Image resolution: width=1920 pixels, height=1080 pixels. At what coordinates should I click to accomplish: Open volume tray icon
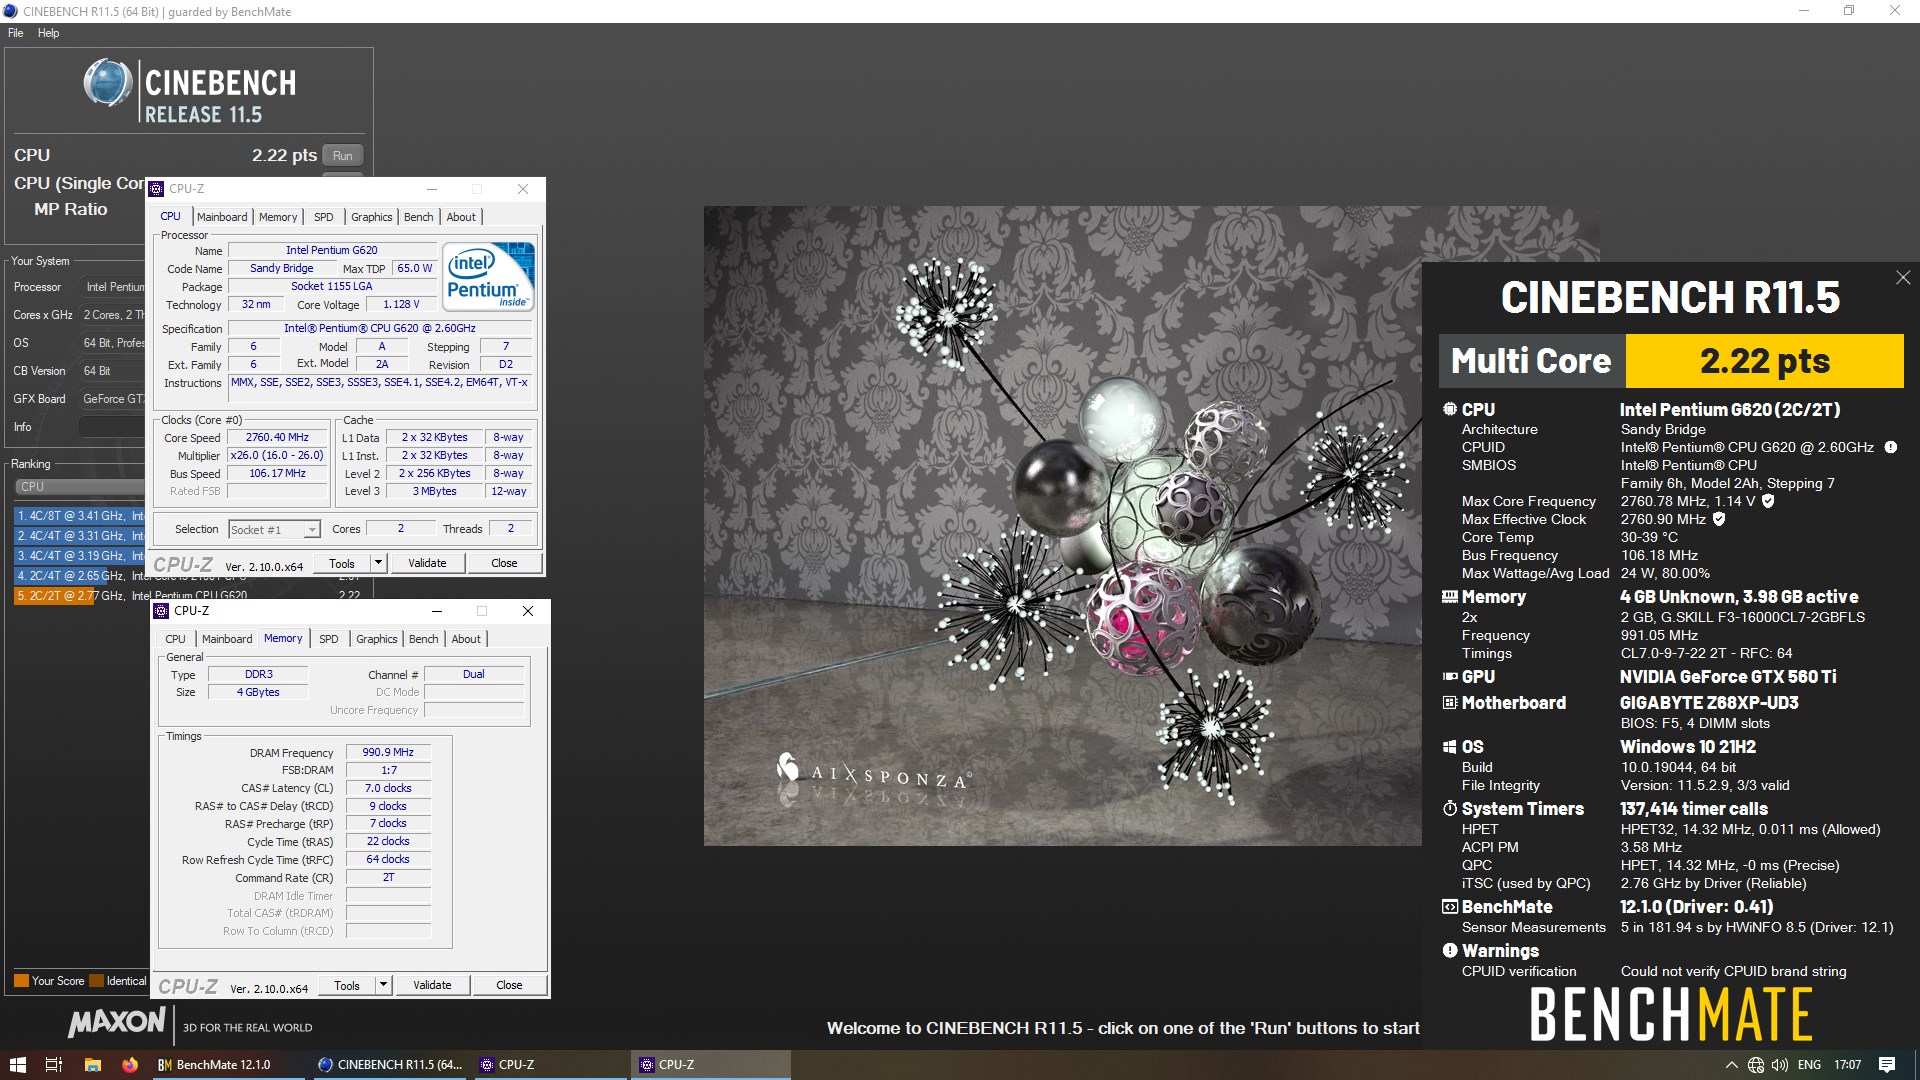point(1780,1065)
